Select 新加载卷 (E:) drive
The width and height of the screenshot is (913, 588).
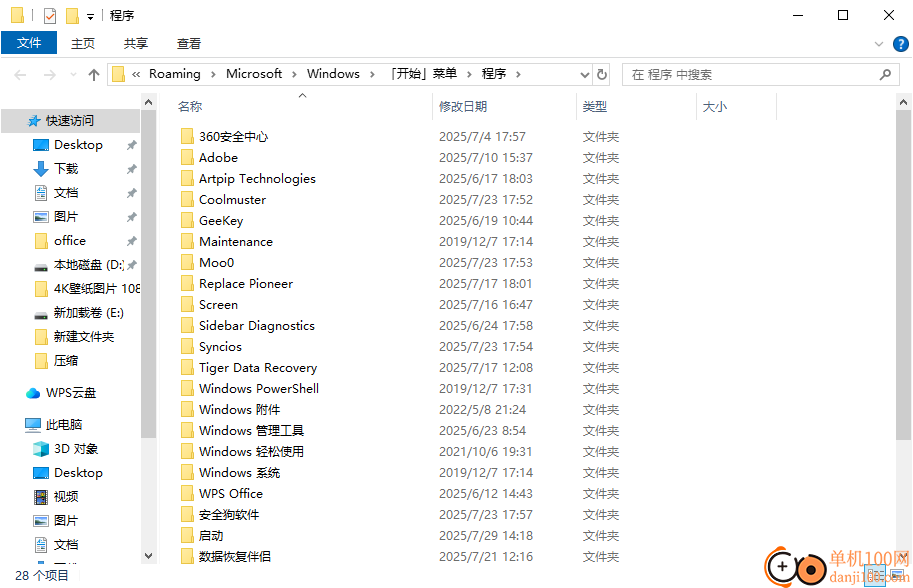click(89, 313)
